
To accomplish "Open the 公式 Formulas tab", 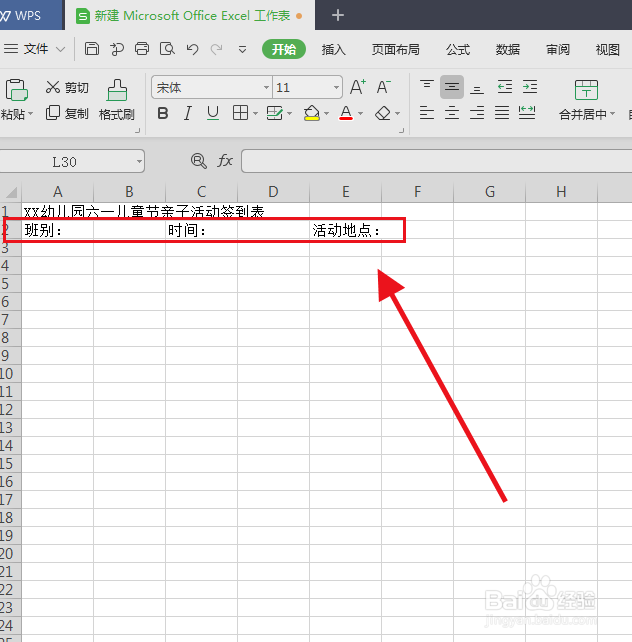I will click(x=458, y=50).
